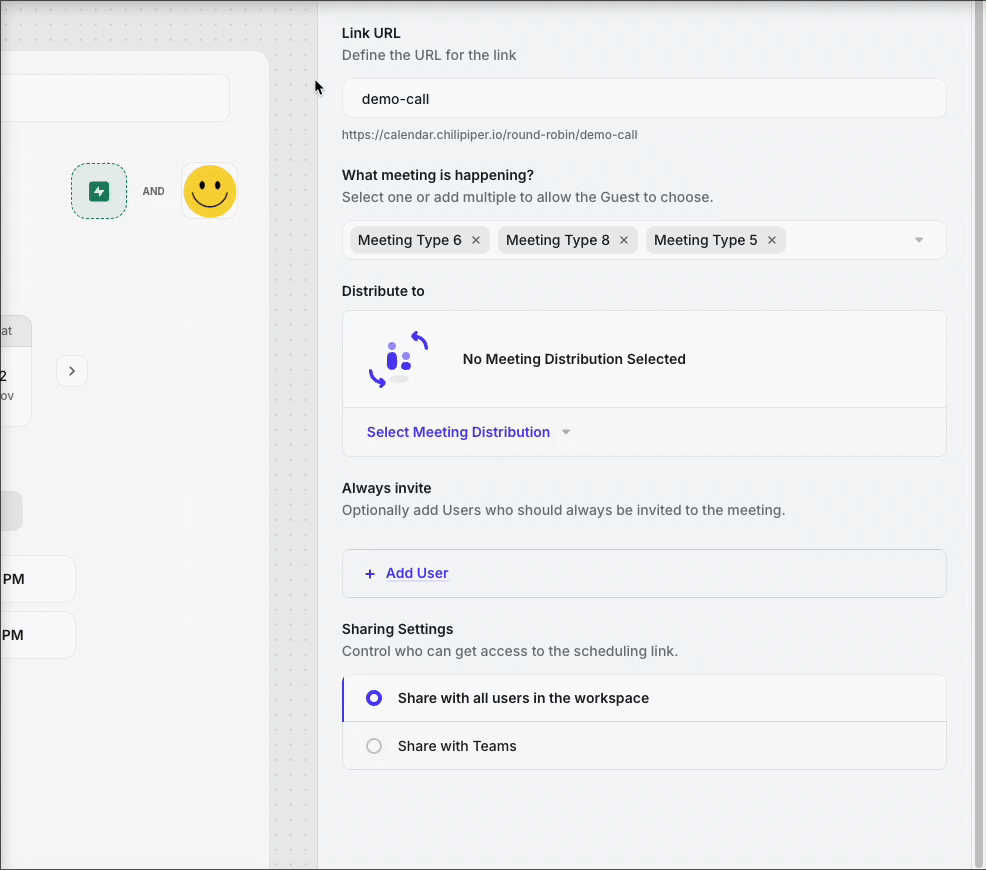Remove the Meeting Type 5 tag
The height and width of the screenshot is (870, 986).
pos(772,240)
